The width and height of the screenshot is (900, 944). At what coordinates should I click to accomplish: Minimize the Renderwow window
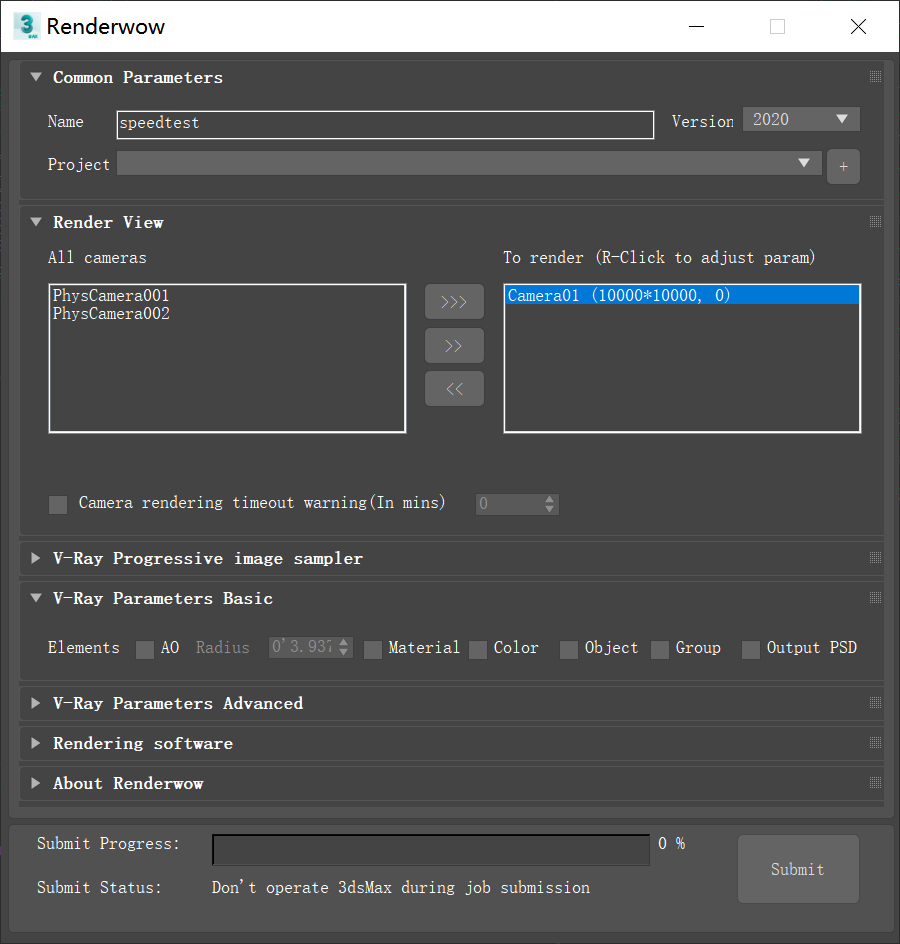click(697, 26)
